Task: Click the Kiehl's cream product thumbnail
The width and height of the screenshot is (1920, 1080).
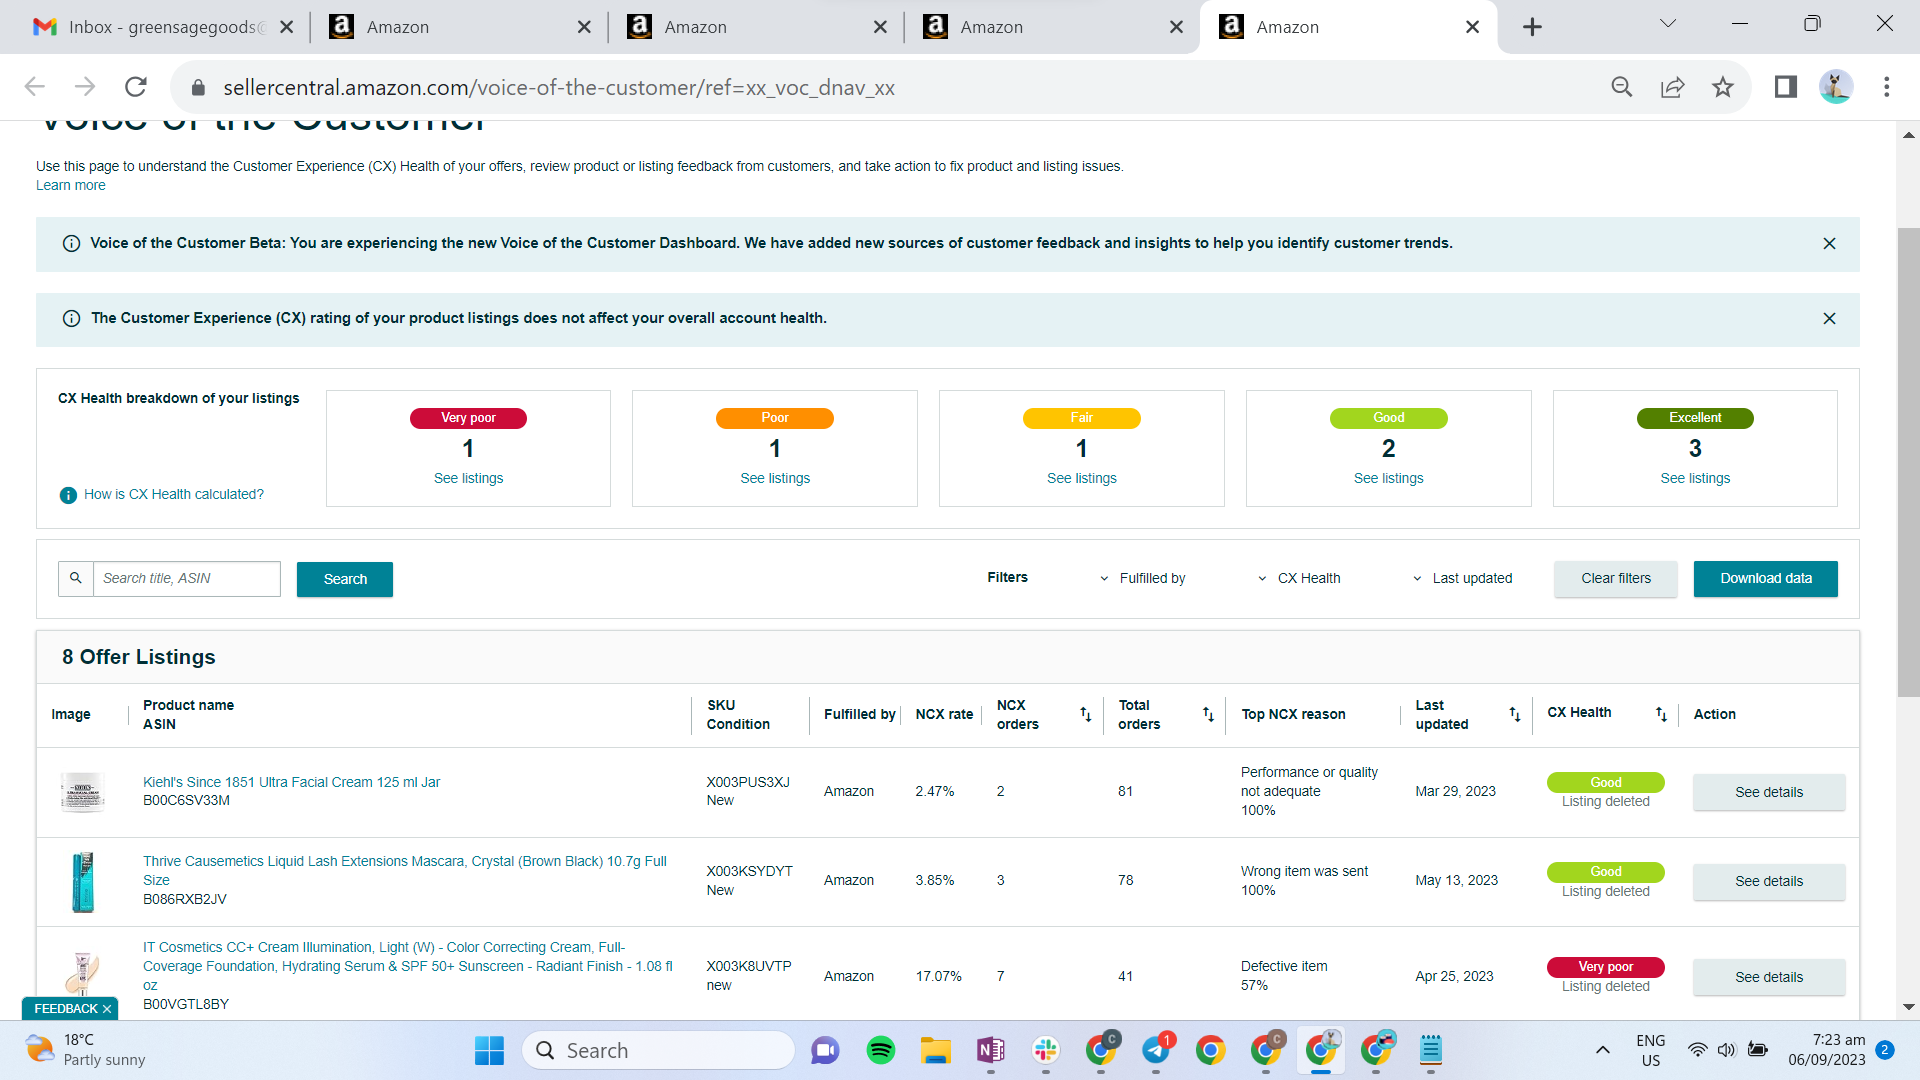Action: tap(83, 792)
